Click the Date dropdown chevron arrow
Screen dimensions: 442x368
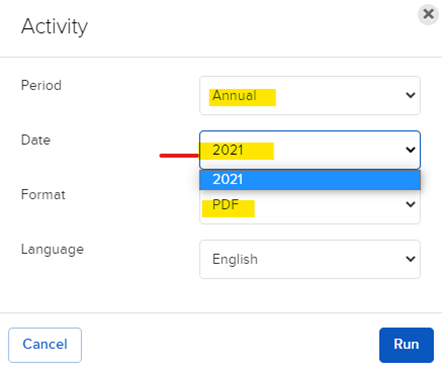410,150
